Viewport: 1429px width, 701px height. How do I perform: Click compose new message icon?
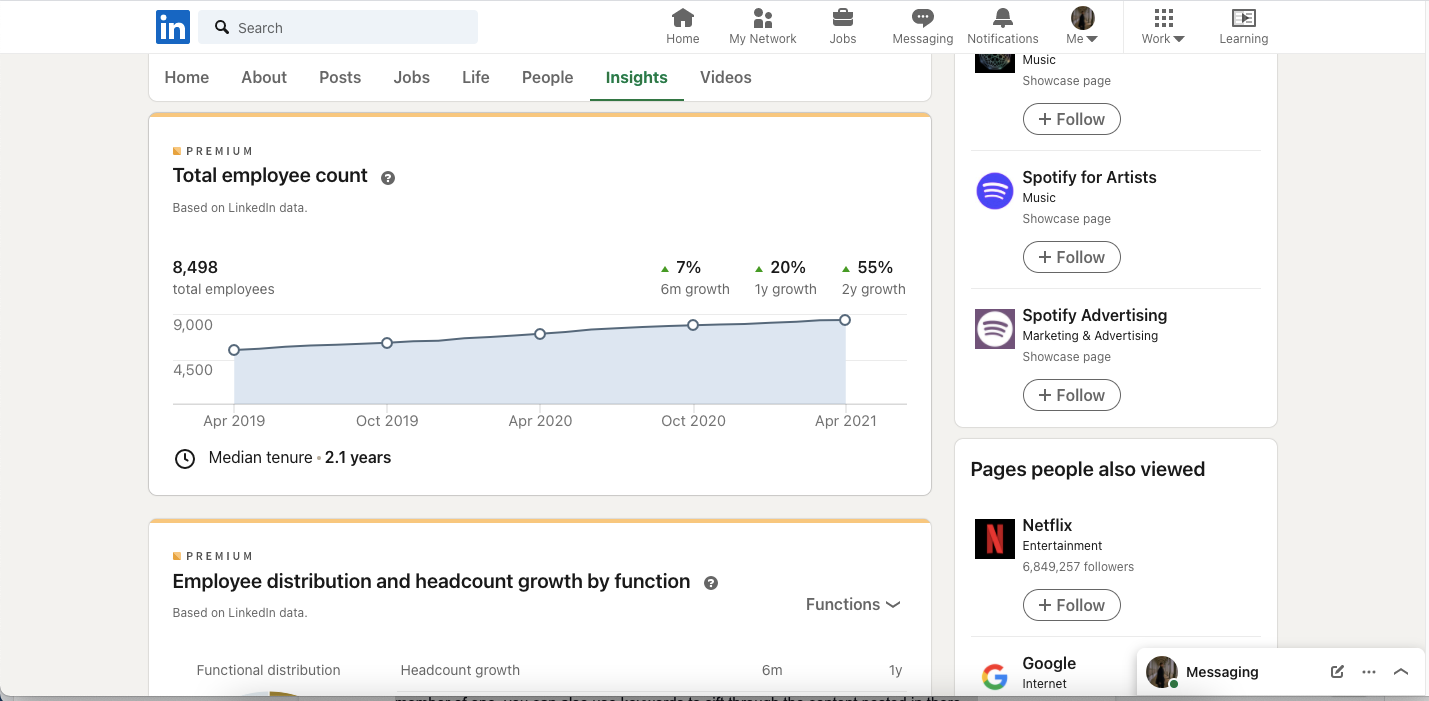click(x=1337, y=672)
